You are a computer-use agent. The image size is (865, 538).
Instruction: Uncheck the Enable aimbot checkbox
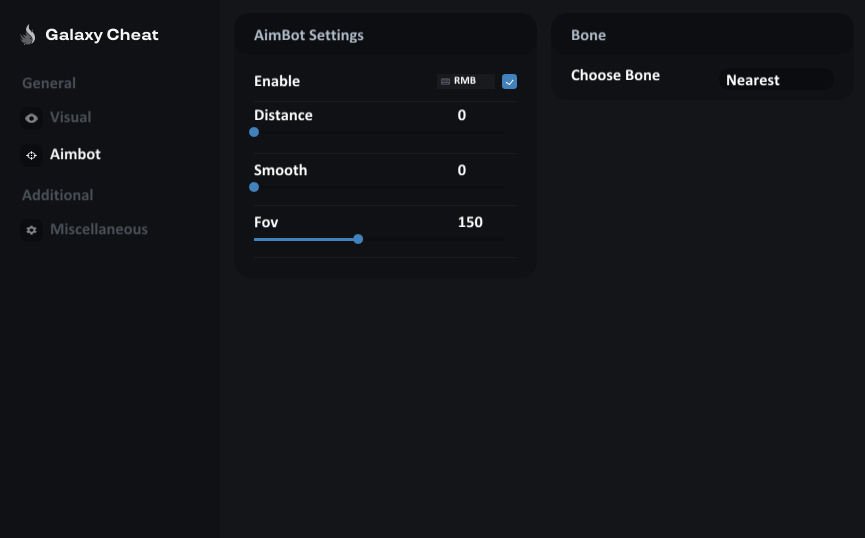pos(509,82)
